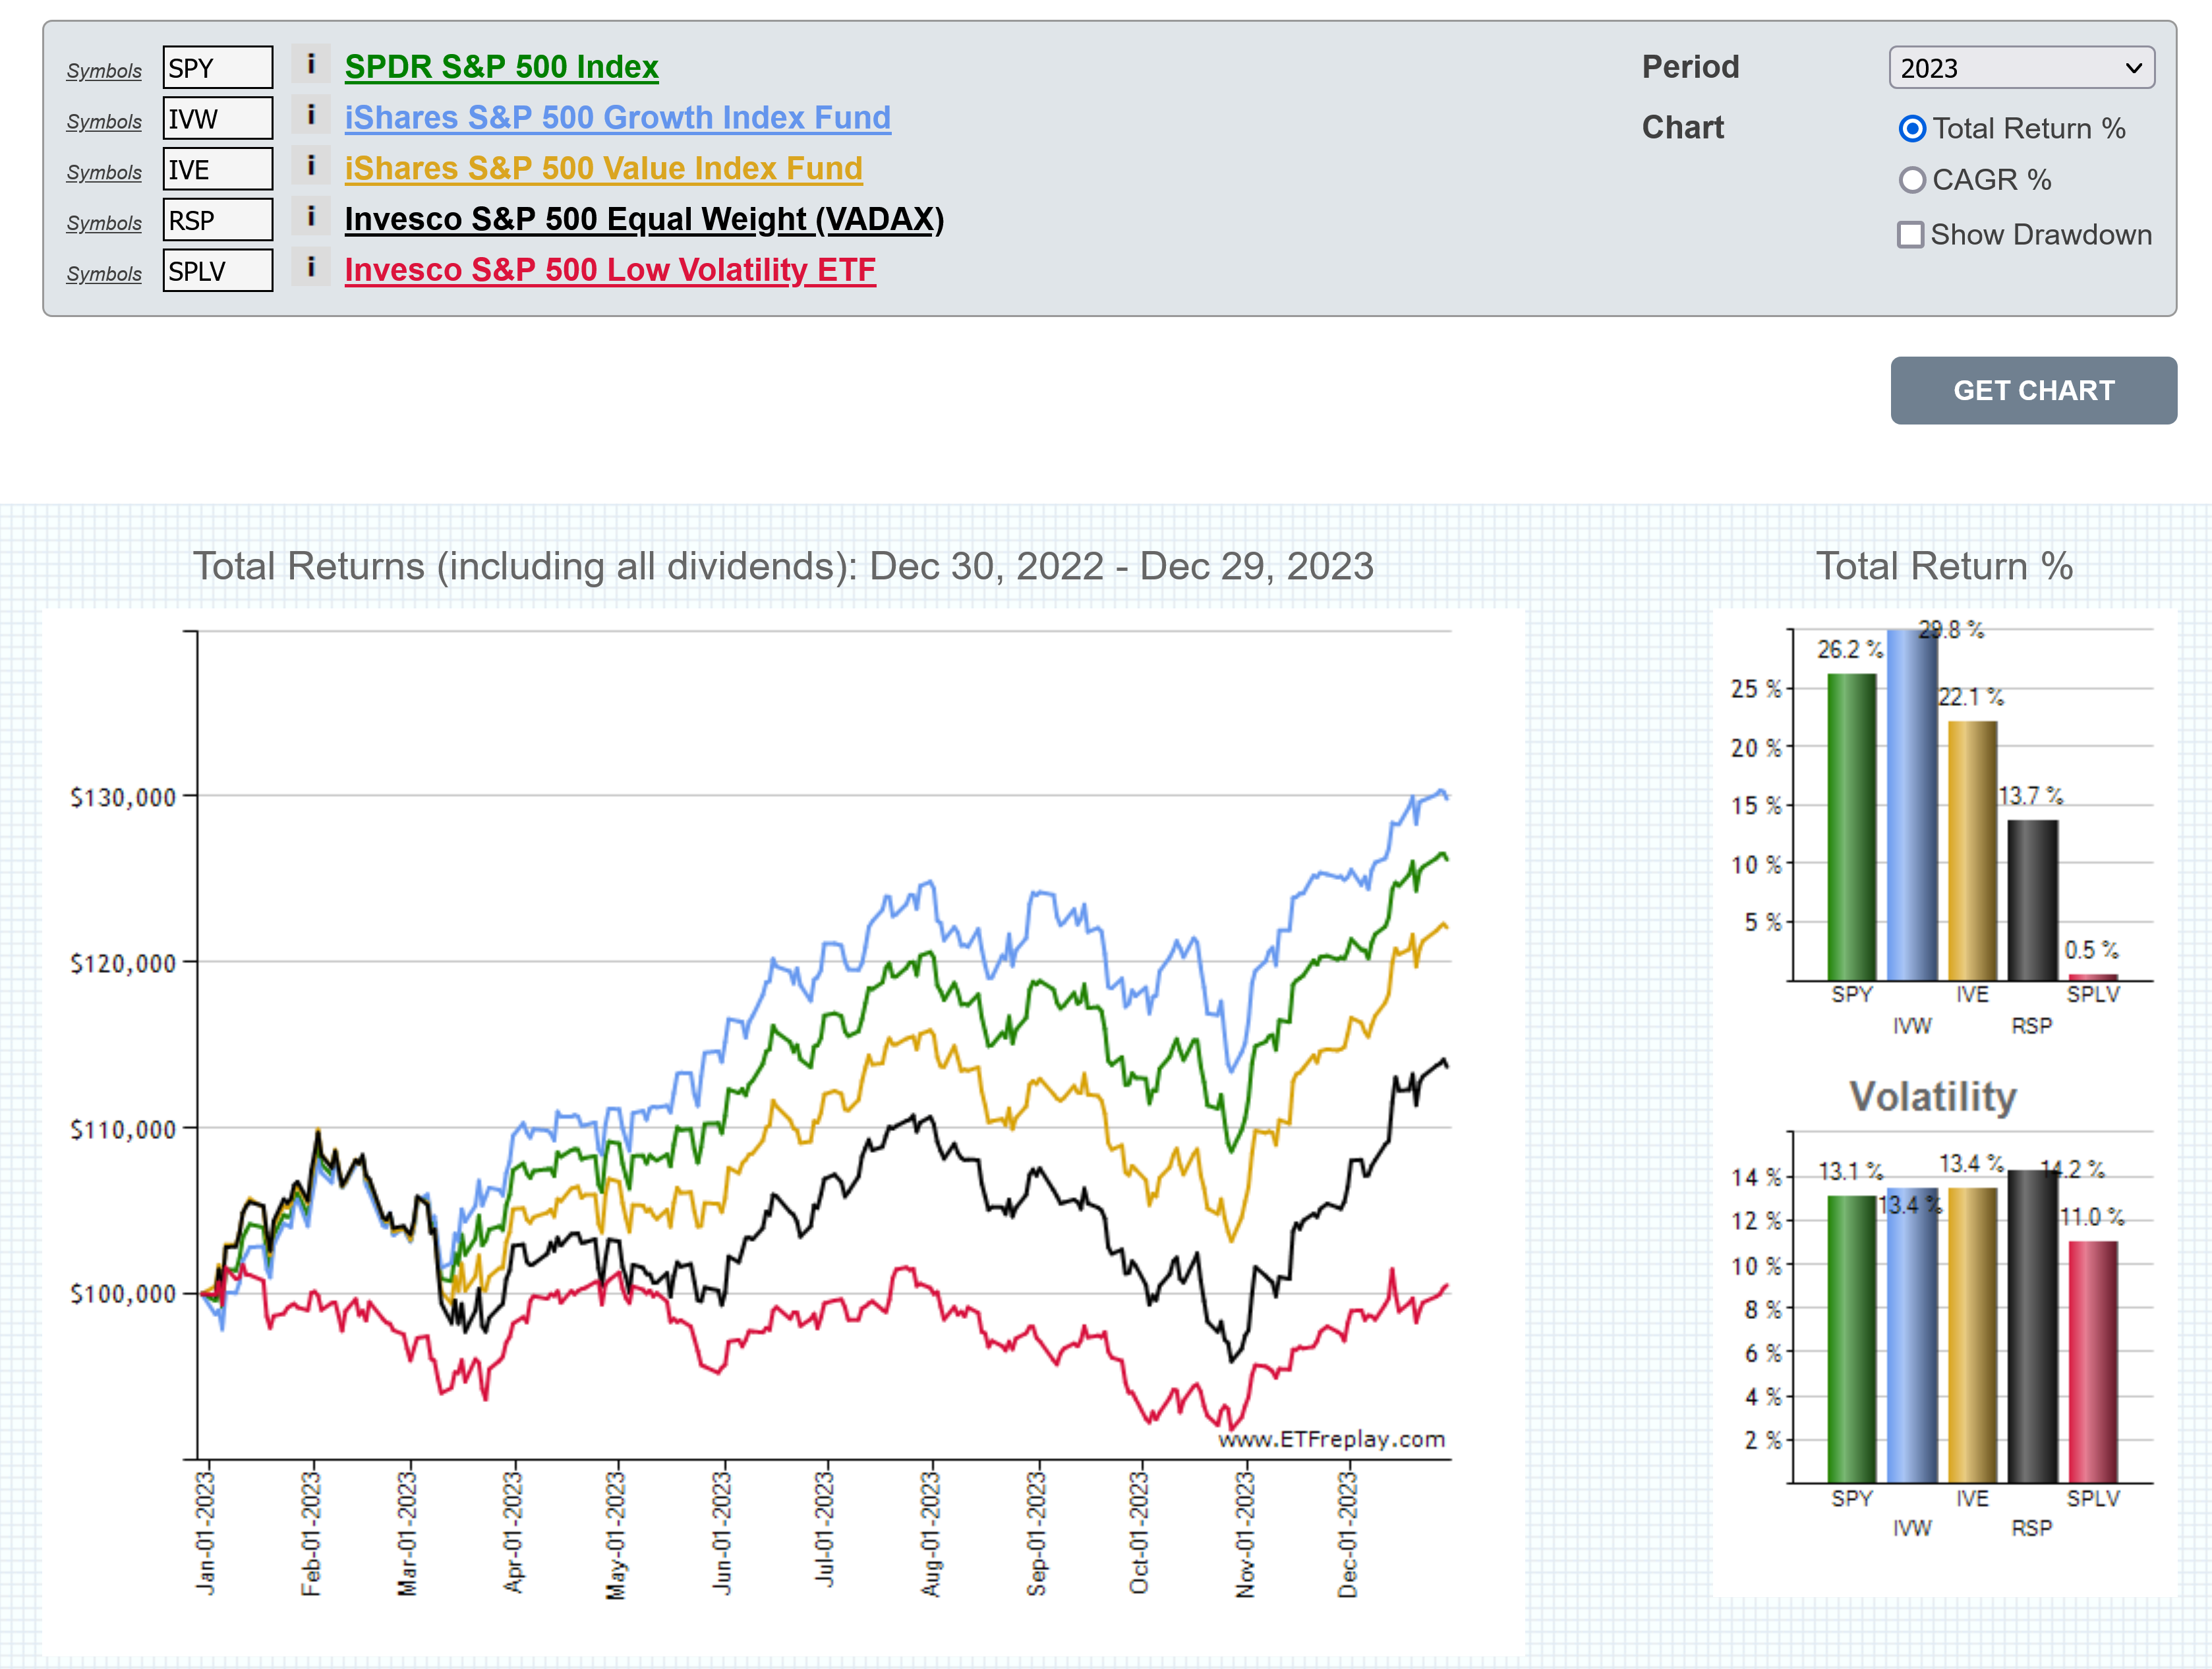The height and width of the screenshot is (1669, 2212).
Task: Click the Total Returns chart title
Action: 783,567
